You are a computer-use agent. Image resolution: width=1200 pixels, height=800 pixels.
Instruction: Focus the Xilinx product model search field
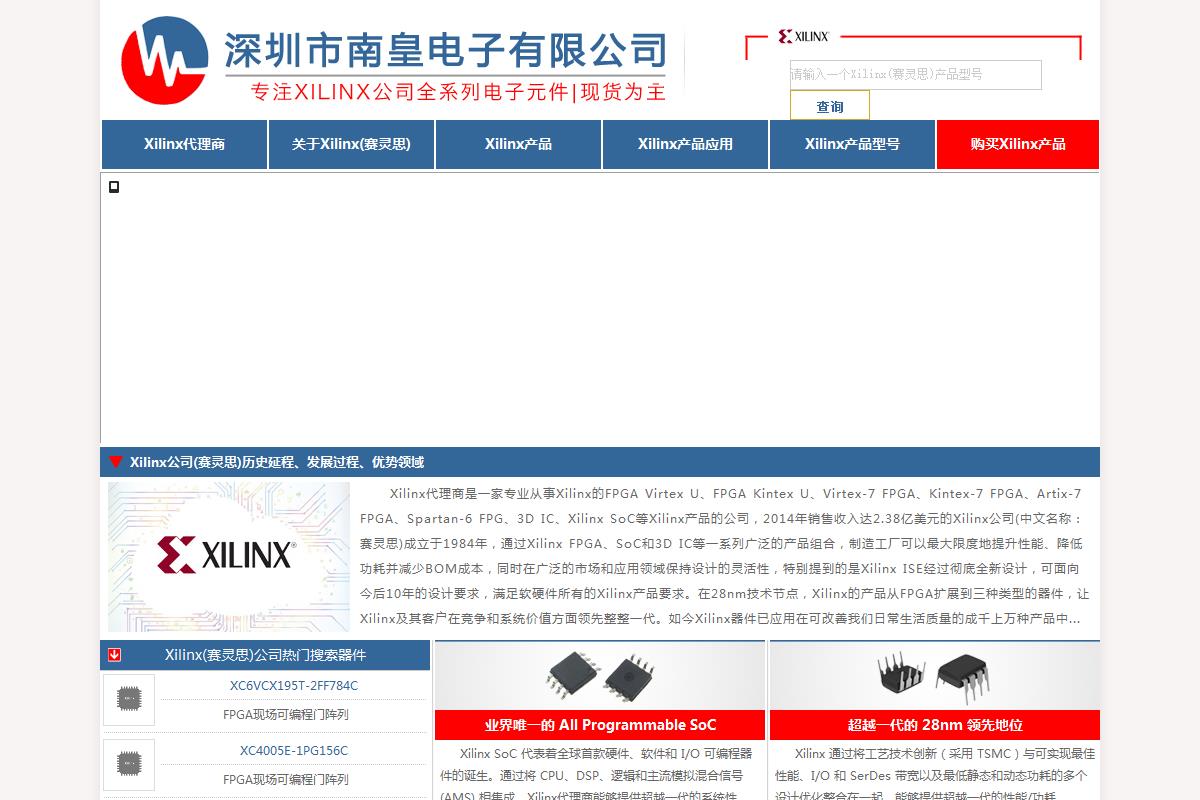coord(916,75)
